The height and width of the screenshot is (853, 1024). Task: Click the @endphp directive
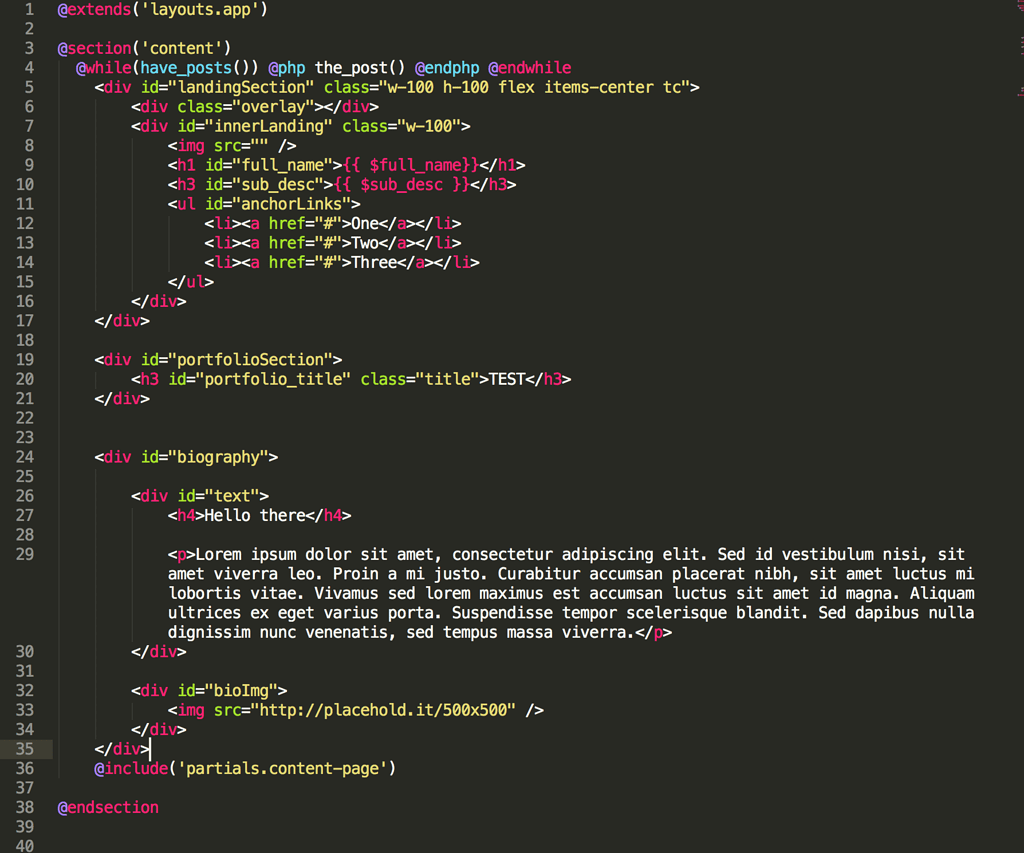(x=447, y=68)
